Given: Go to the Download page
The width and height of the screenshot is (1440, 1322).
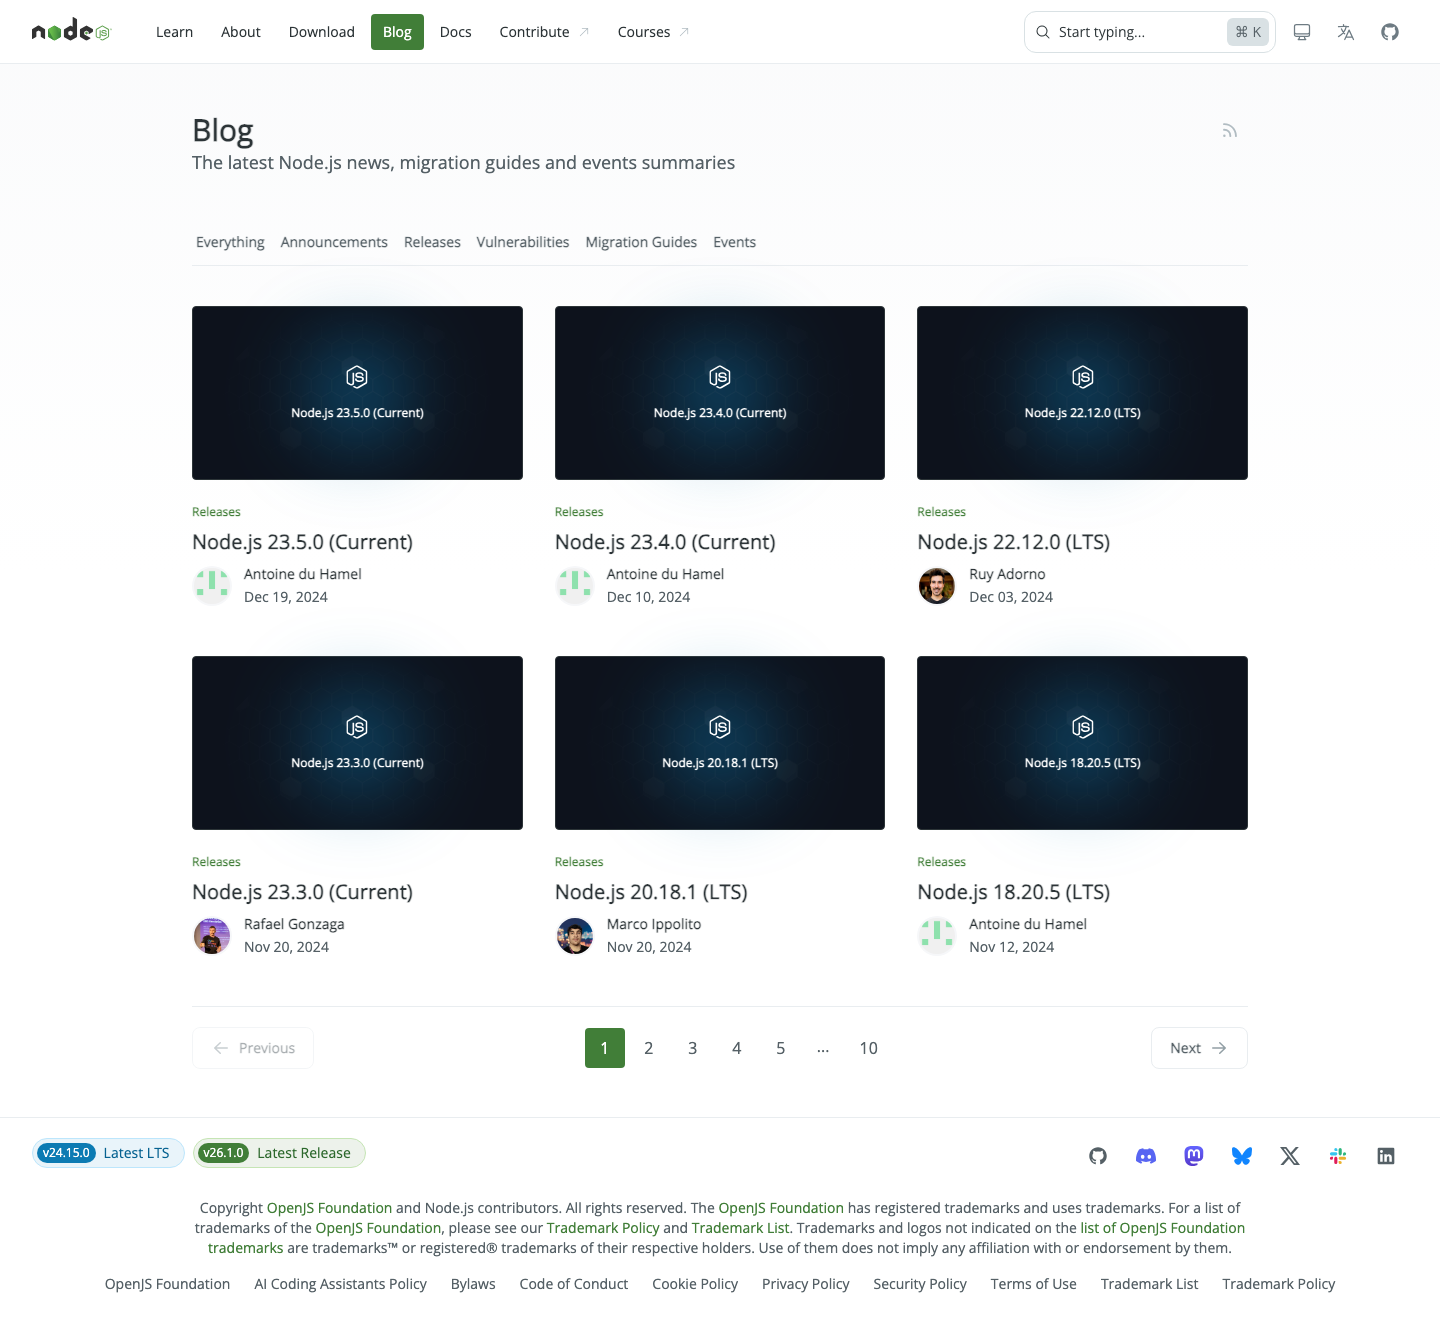Looking at the screenshot, I should (322, 32).
